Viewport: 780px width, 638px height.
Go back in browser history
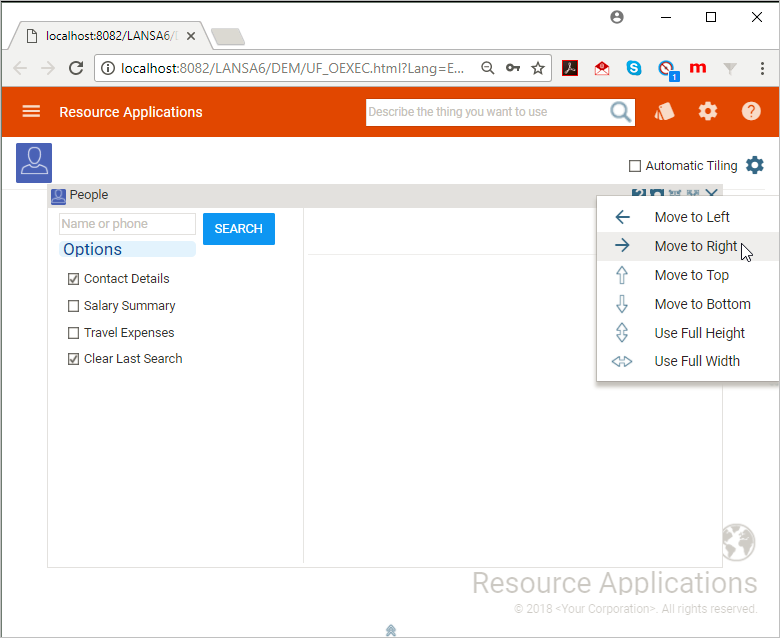point(20,68)
